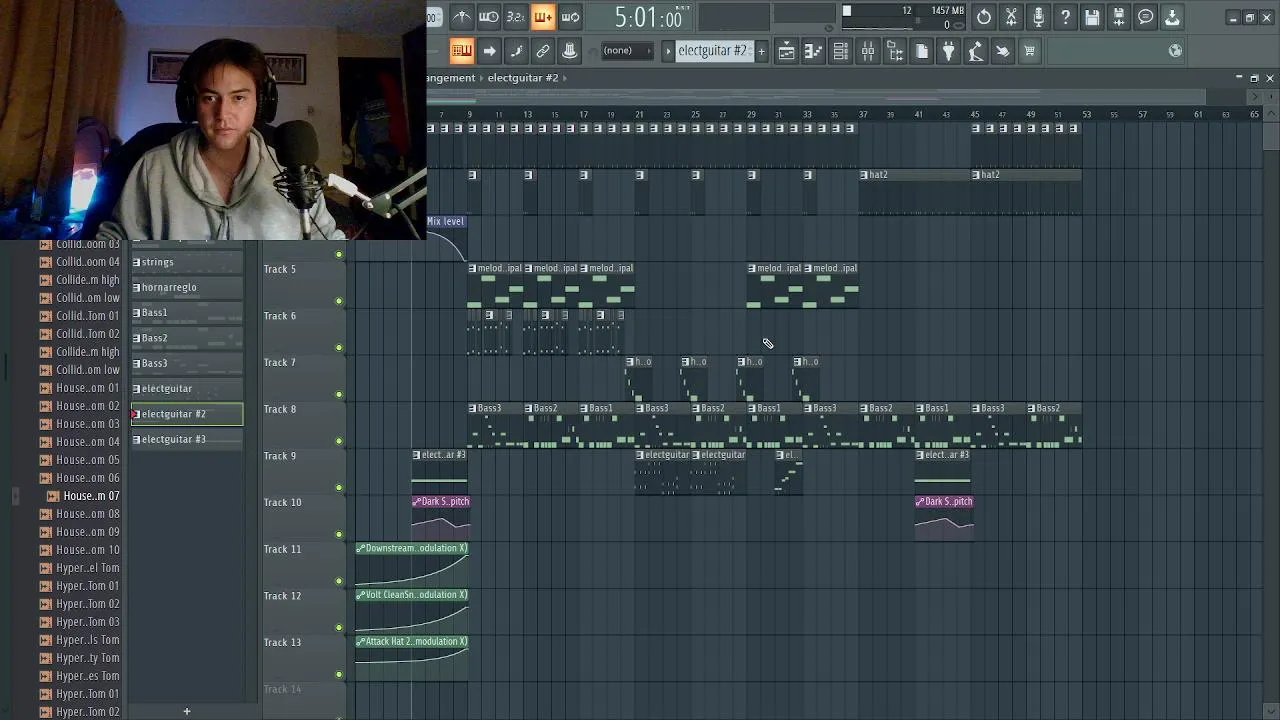Mute Track 11 with its green dot
The width and height of the screenshot is (1280, 720).
(x=339, y=581)
